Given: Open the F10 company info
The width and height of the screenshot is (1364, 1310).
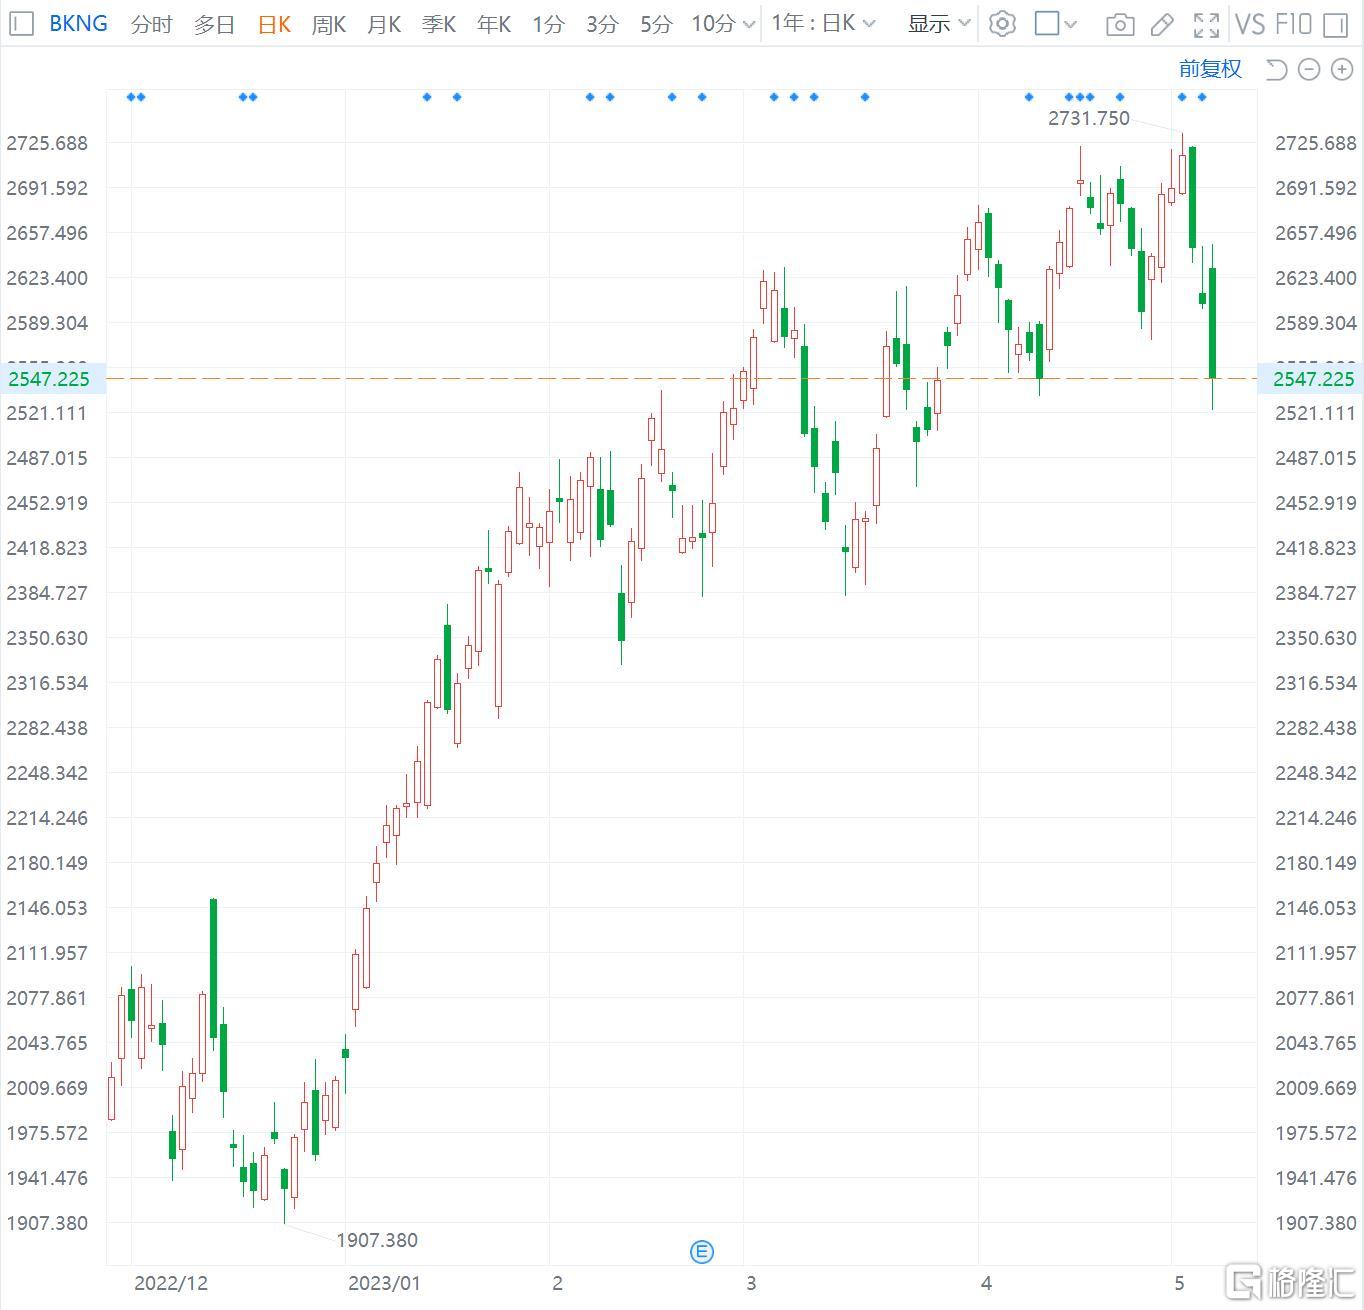Looking at the screenshot, I should click(x=1294, y=24).
